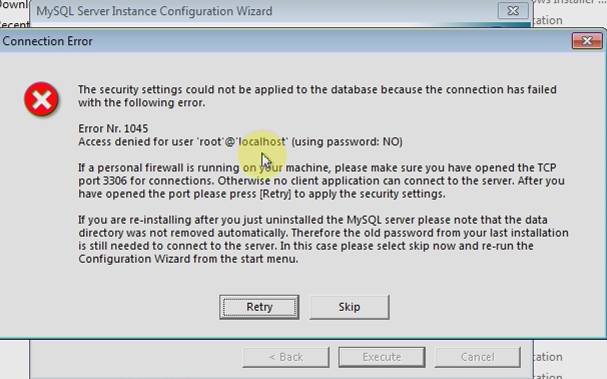The image size is (607, 379).
Task: Click 'The security settings could not be applied' line
Action: pos(317,89)
